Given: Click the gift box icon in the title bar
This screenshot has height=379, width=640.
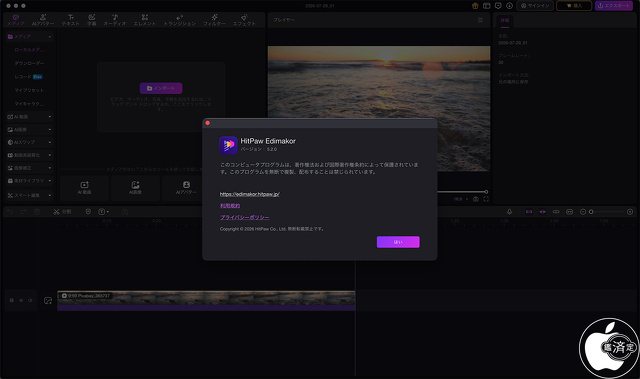Looking at the screenshot, I should click(475, 6).
